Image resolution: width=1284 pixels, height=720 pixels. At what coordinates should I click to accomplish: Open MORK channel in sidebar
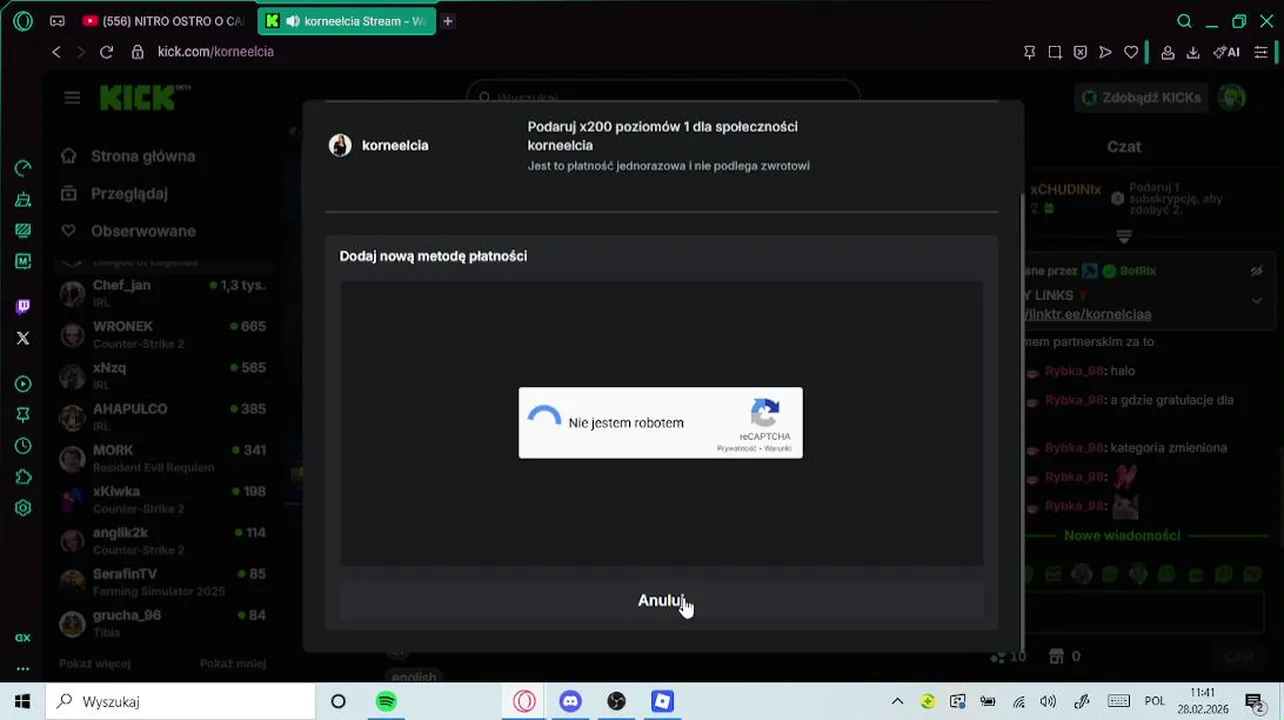[x=163, y=458]
